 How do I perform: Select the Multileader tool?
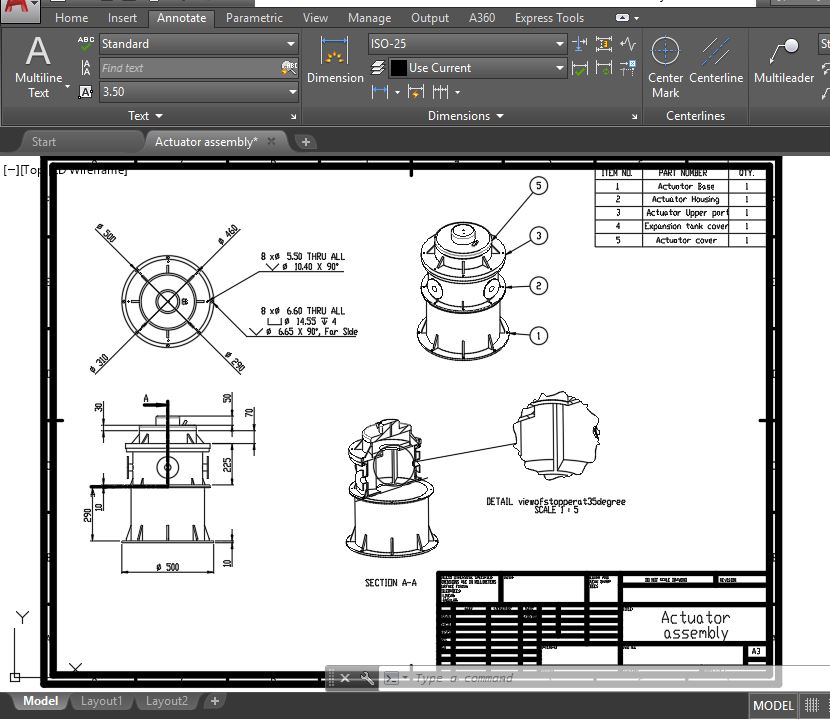tap(783, 60)
